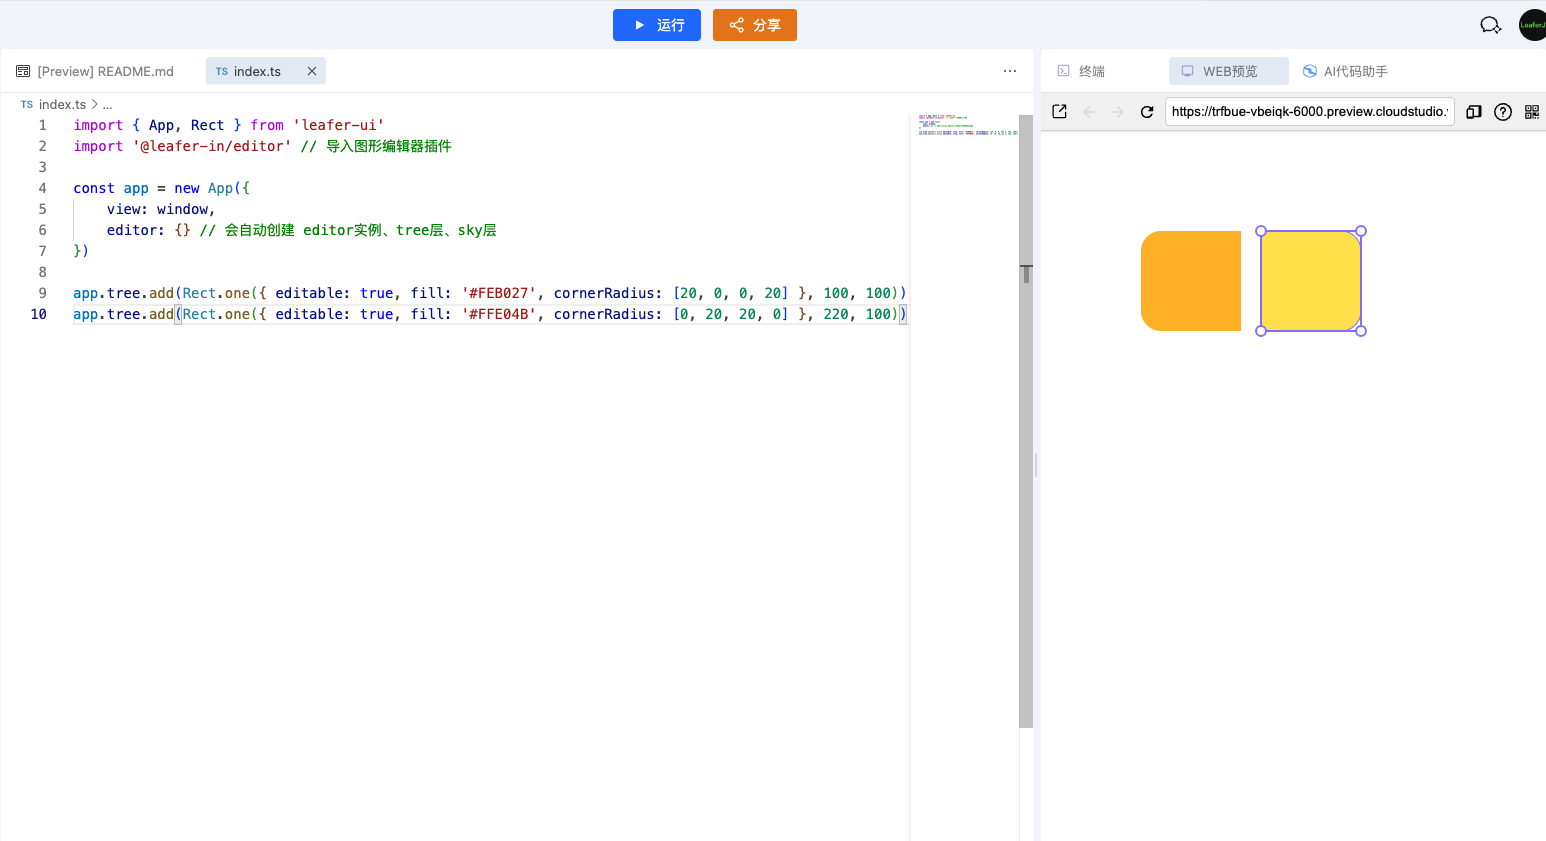Open the AI代码助手 tab

1345,71
